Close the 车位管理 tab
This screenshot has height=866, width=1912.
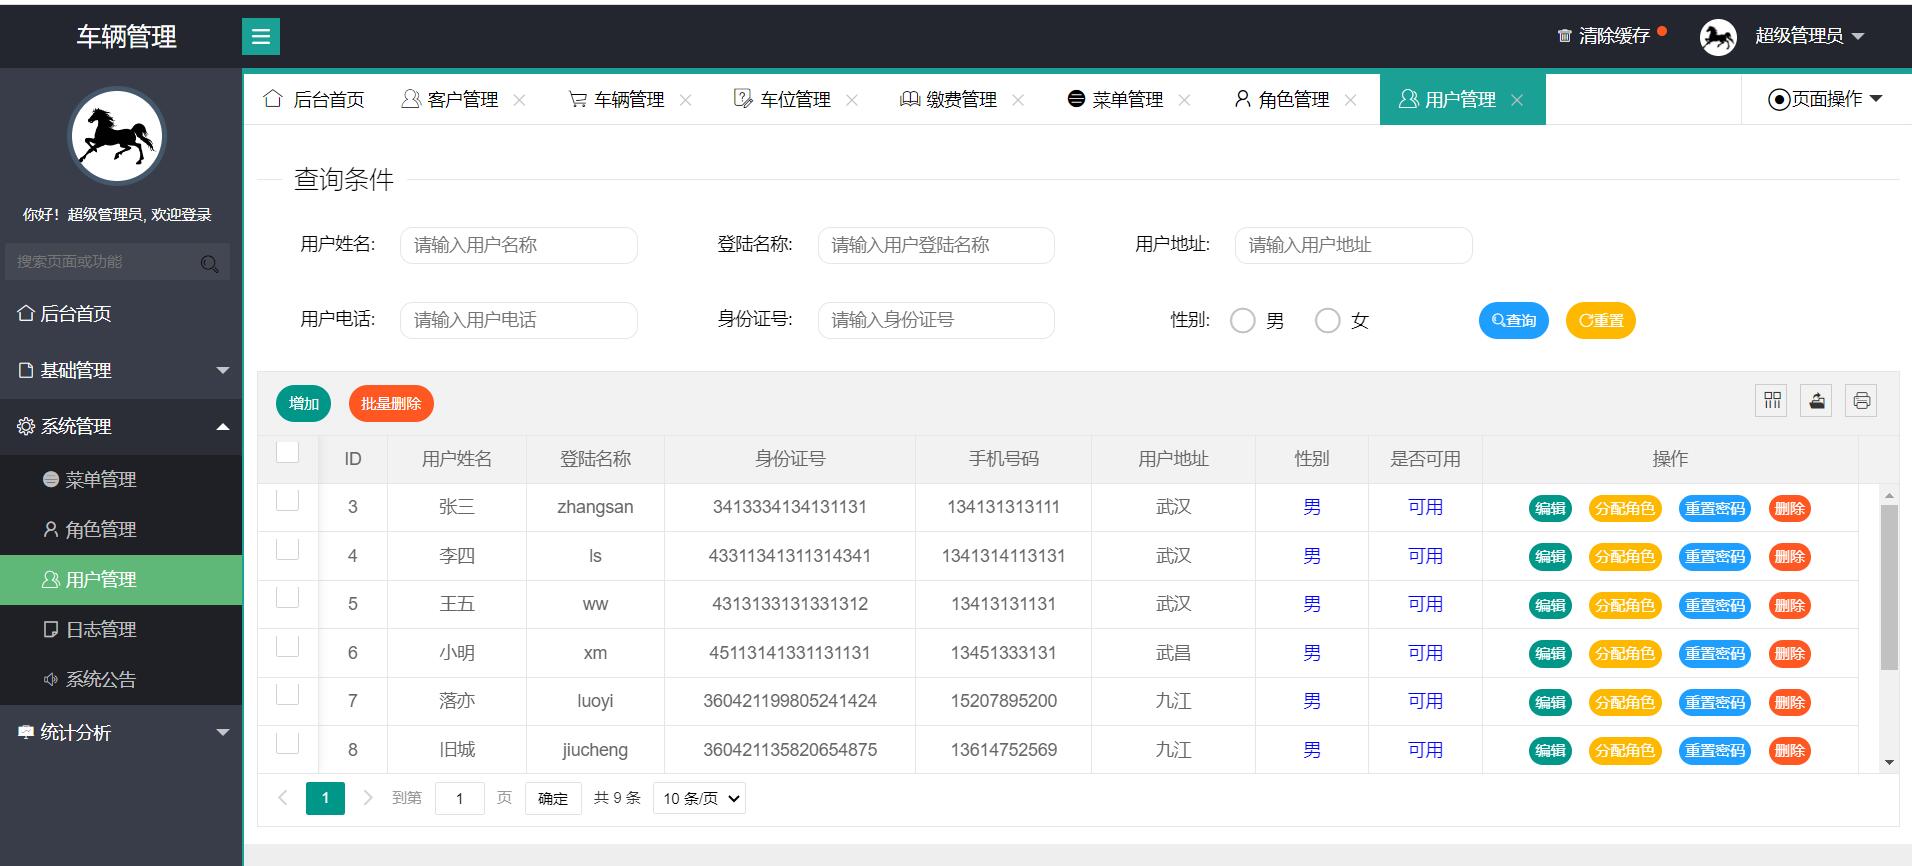pyautogui.click(x=852, y=100)
